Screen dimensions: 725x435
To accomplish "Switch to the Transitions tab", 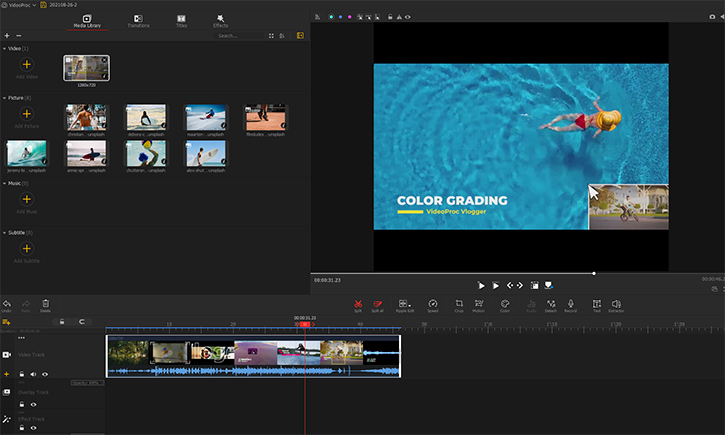I will (139, 20).
